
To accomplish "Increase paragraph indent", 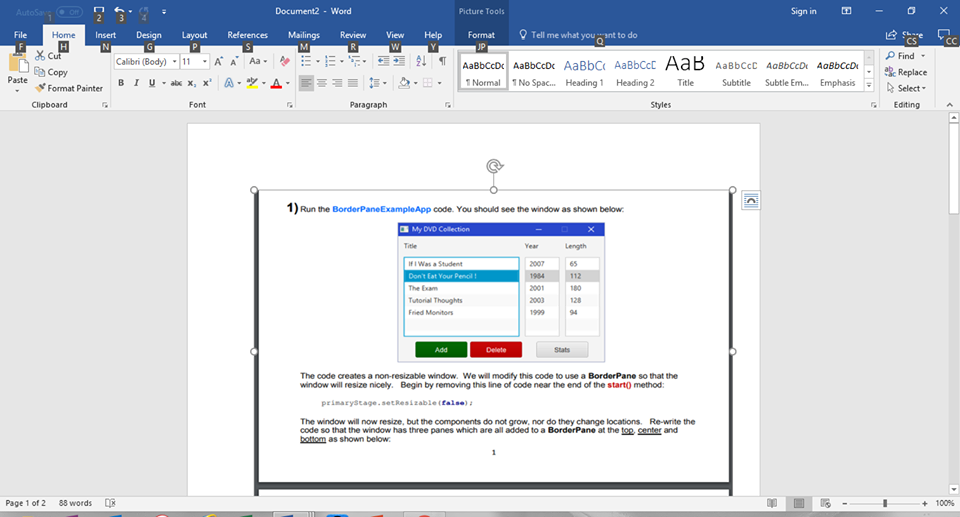I will click(x=399, y=61).
